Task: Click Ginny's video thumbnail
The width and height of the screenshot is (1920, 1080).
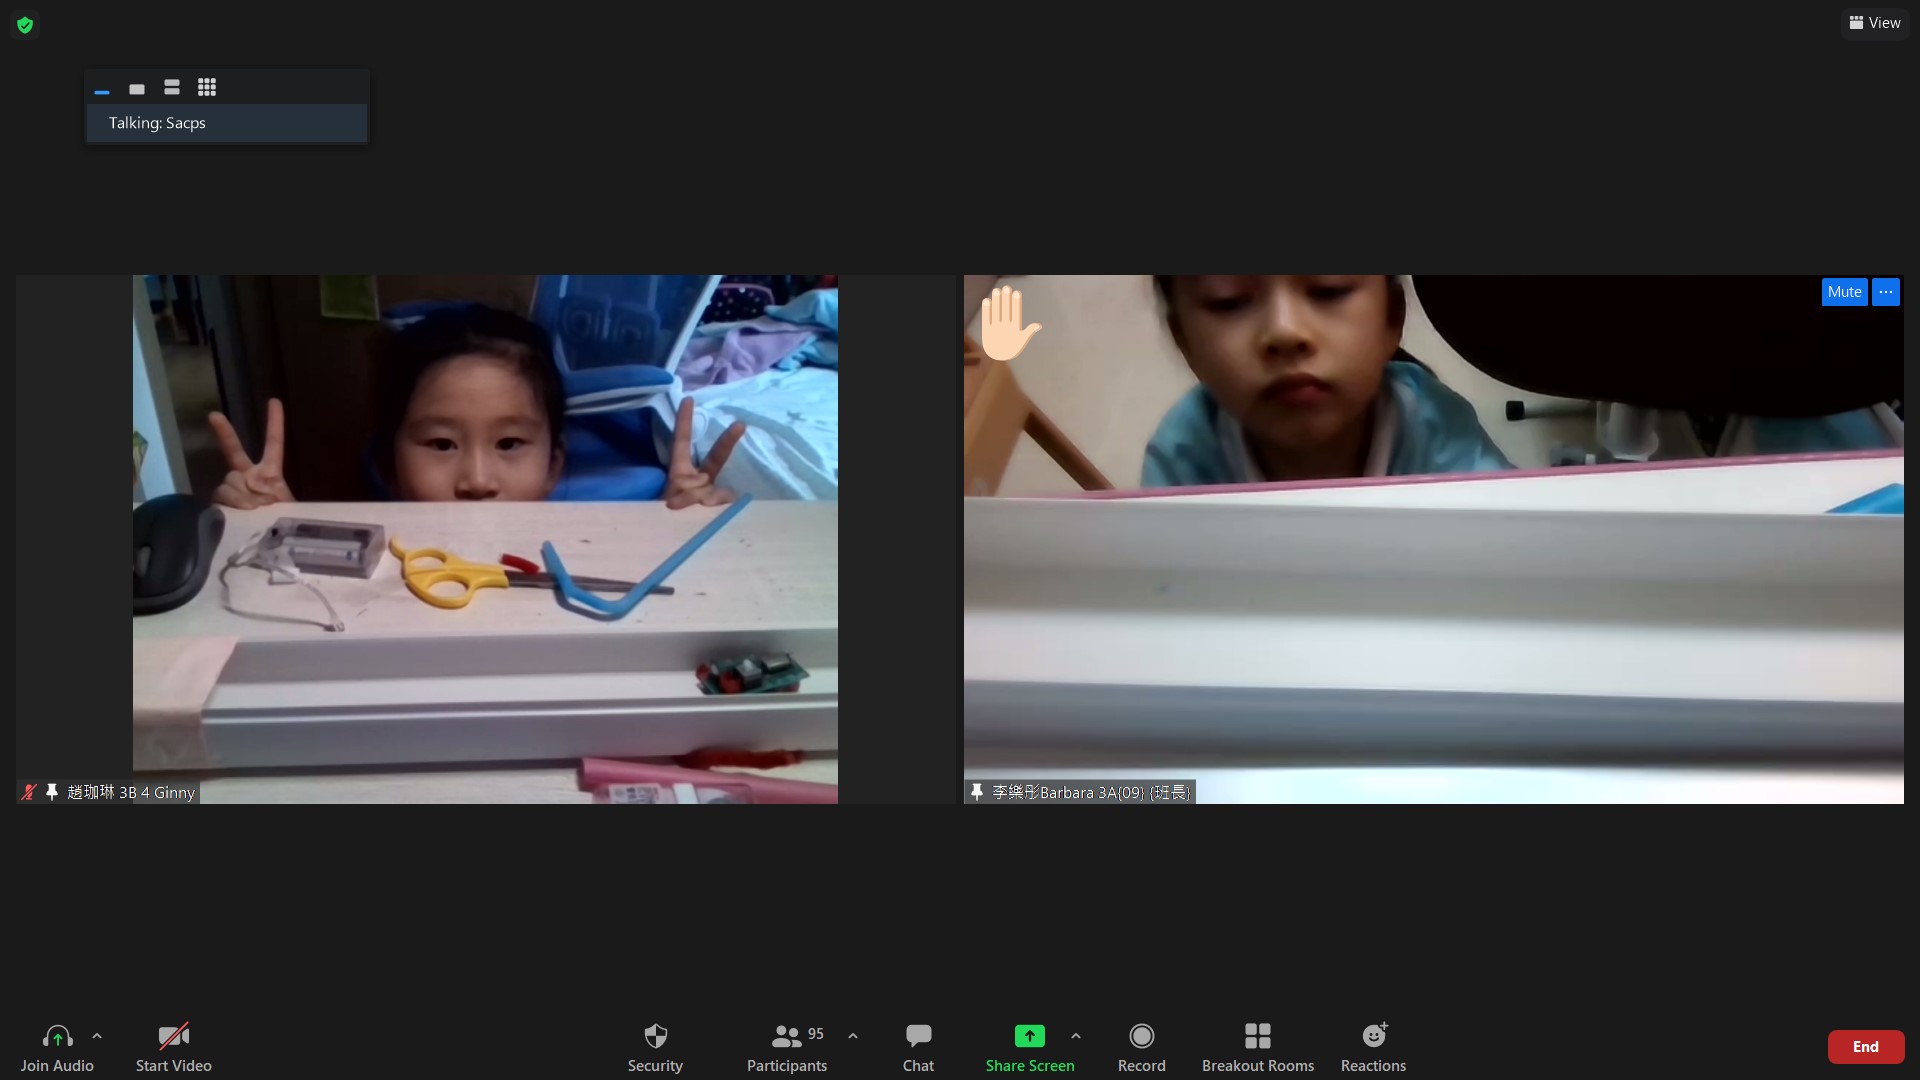Action: 485,539
